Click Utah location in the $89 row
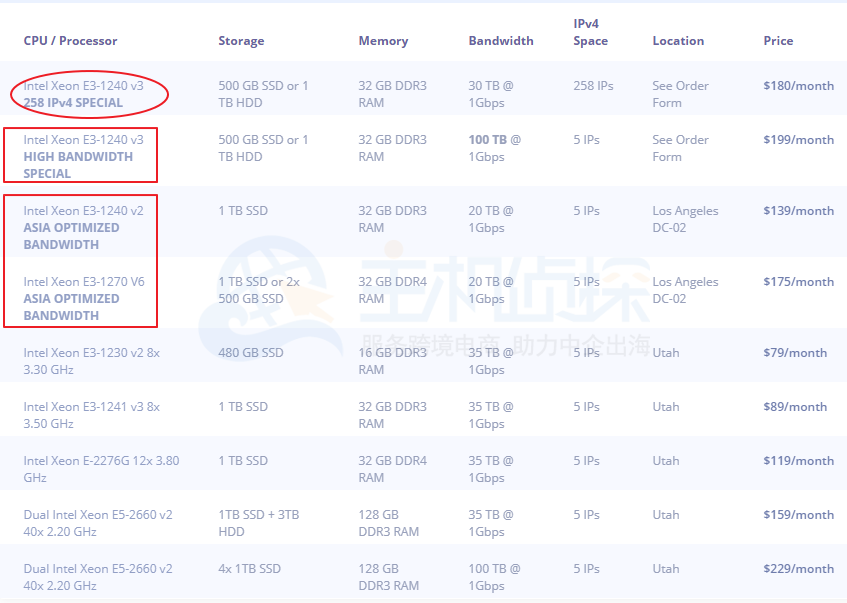Viewport: 847px width, 603px height. pyautogui.click(x=666, y=407)
